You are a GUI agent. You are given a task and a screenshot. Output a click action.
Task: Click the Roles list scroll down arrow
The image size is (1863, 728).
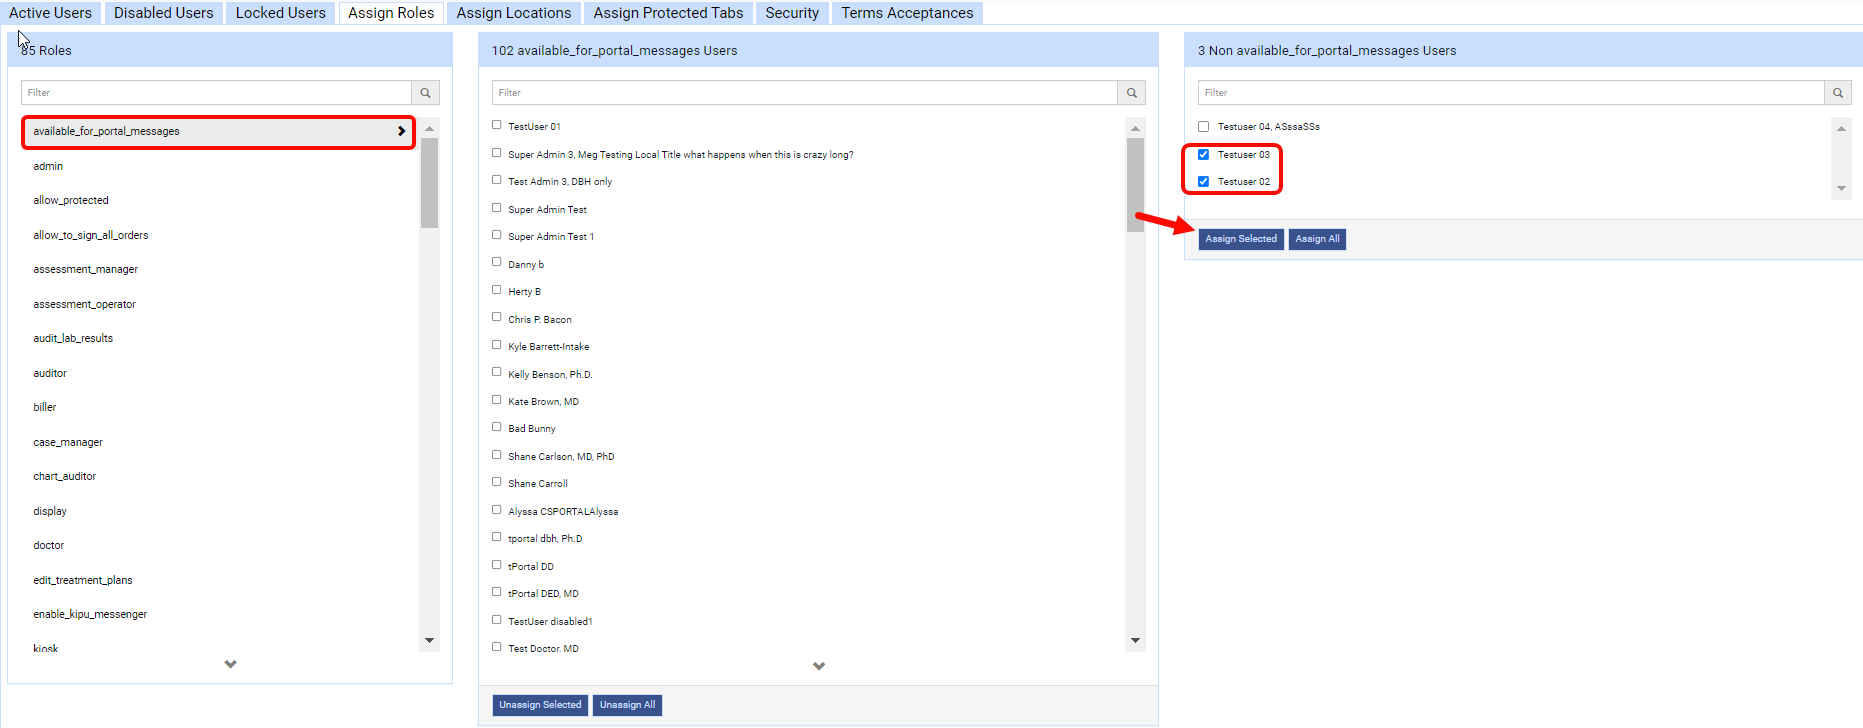point(429,640)
